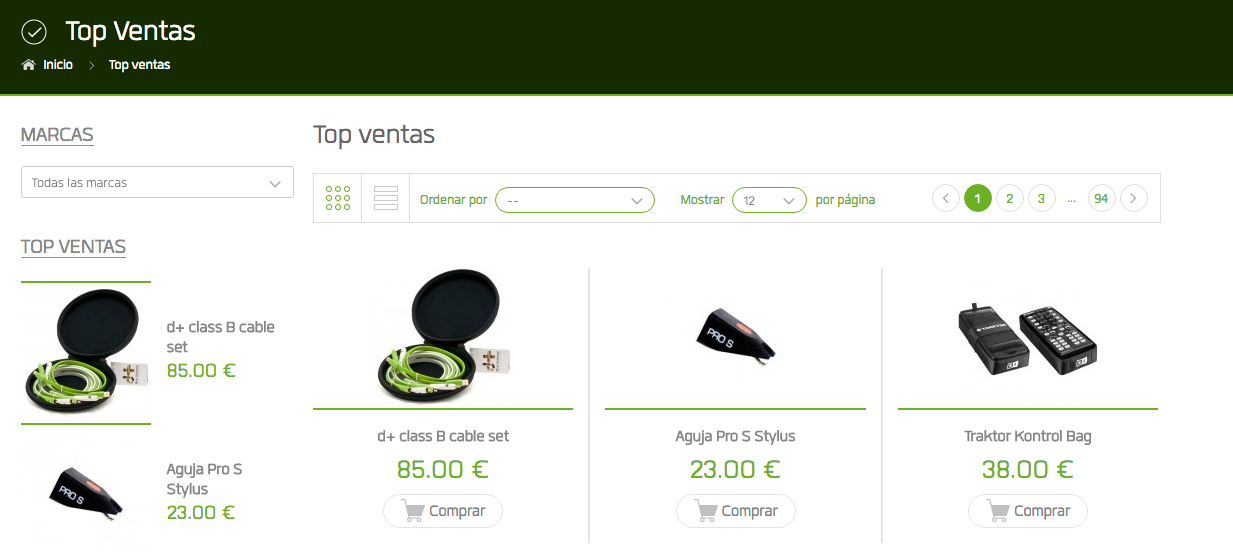Click cart icon for Traktor Kontrol Bag

coord(998,511)
